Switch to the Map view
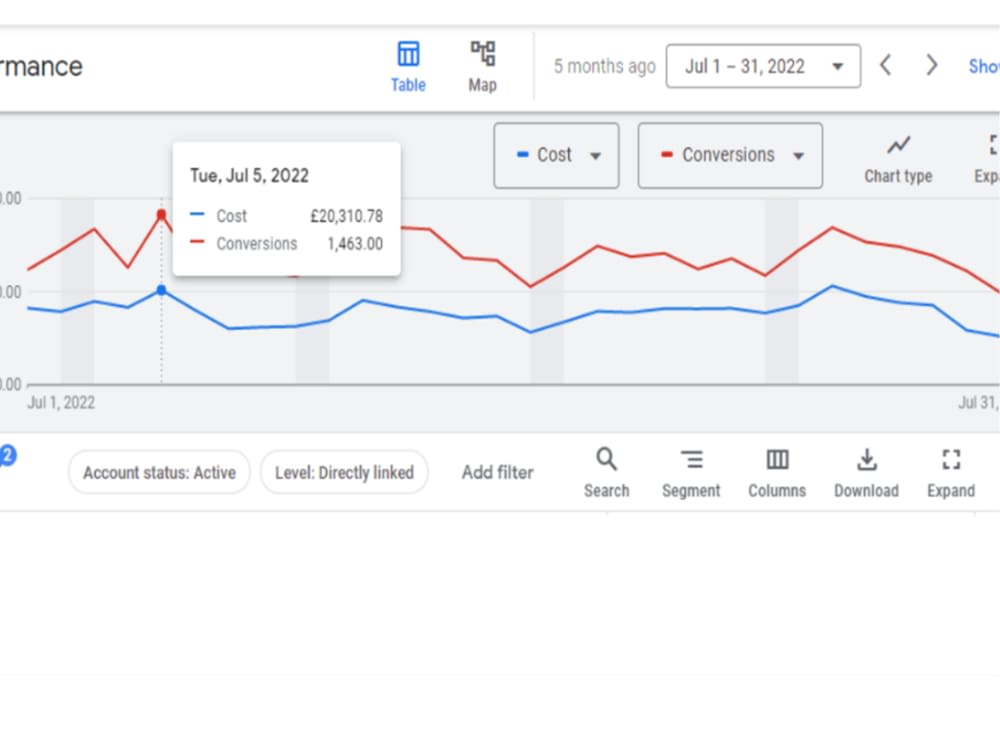Image resolution: width=1000 pixels, height=750 pixels. click(483, 67)
